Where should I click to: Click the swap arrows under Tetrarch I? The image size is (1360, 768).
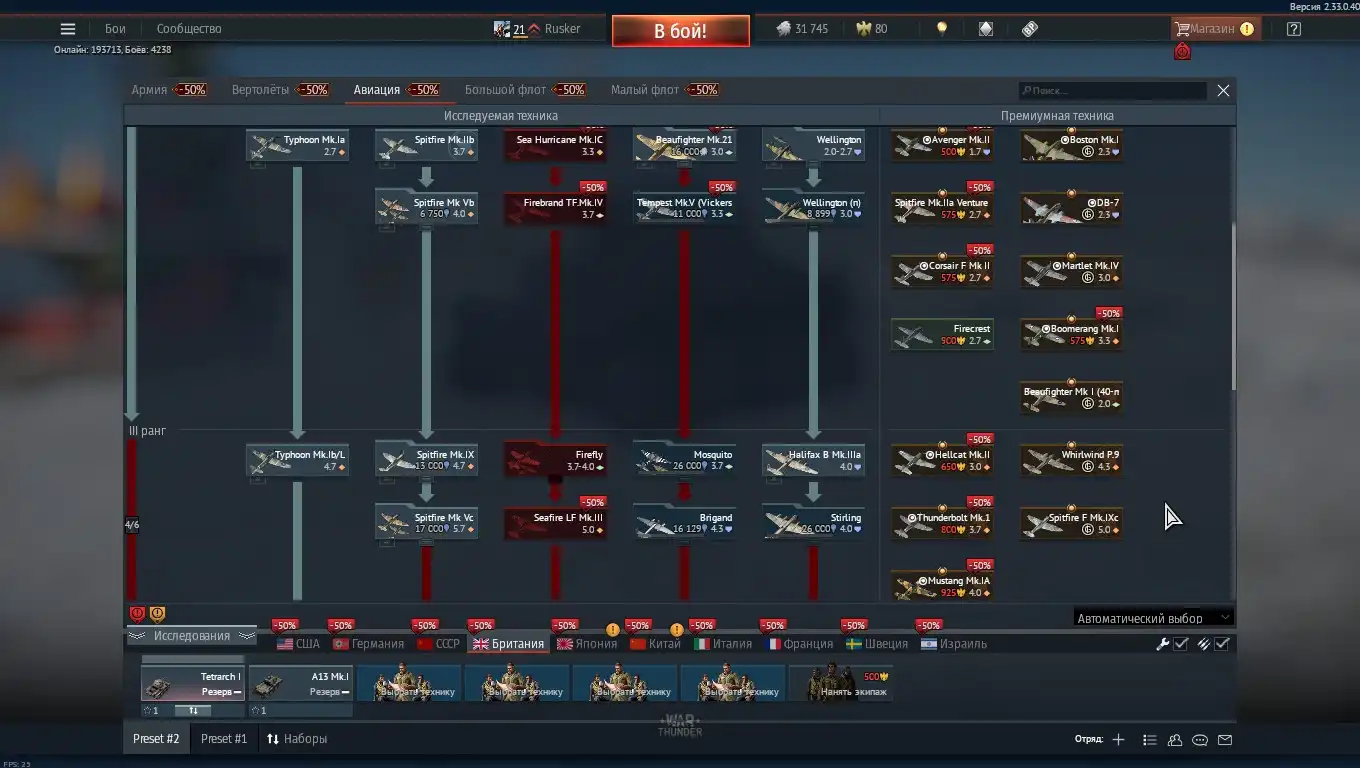click(193, 711)
